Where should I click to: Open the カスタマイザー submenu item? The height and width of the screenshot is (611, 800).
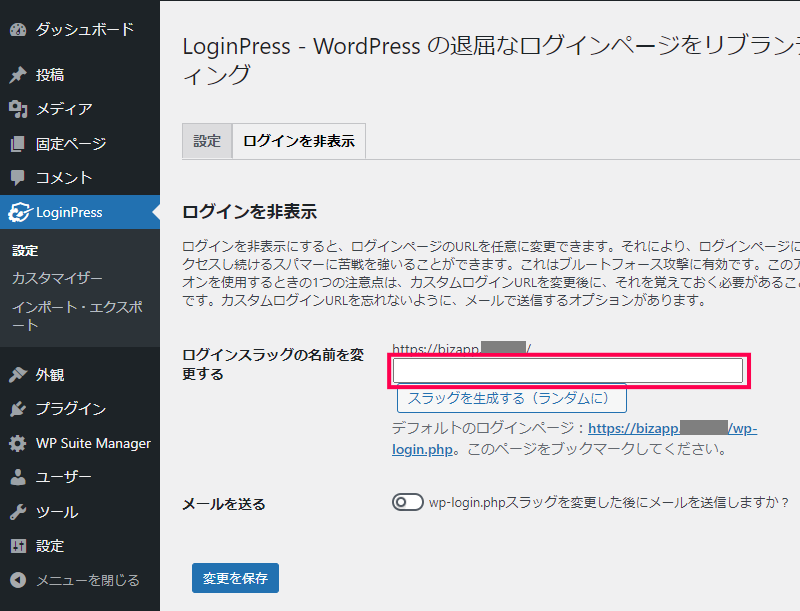pos(57,278)
